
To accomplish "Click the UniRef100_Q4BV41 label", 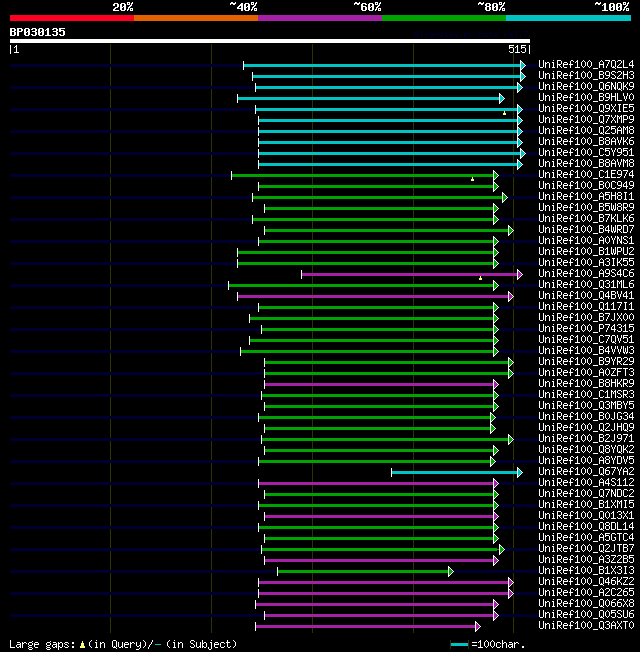I will pyautogui.click(x=586, y=296).
